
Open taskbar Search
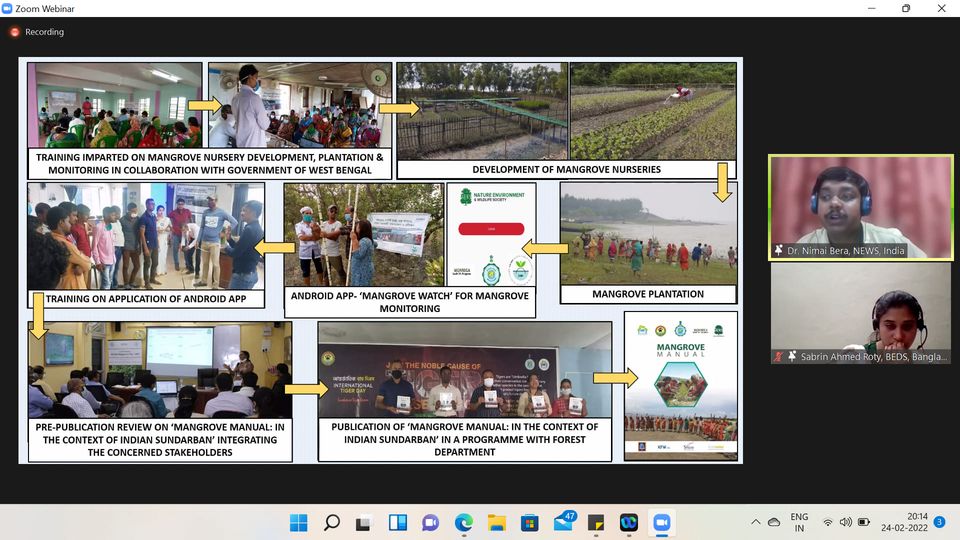coord(331,522)
